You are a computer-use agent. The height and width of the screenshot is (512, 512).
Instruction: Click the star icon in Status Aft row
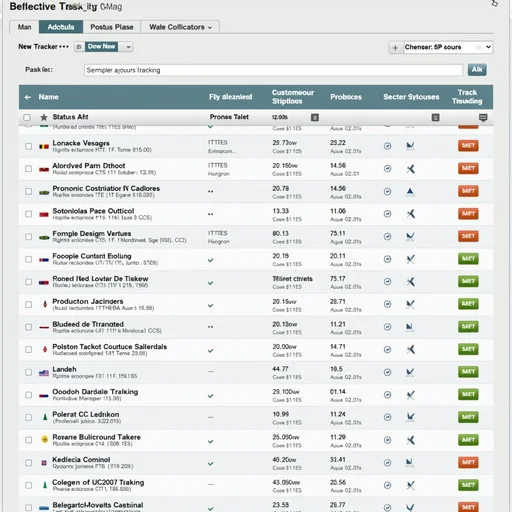point(44,117)
